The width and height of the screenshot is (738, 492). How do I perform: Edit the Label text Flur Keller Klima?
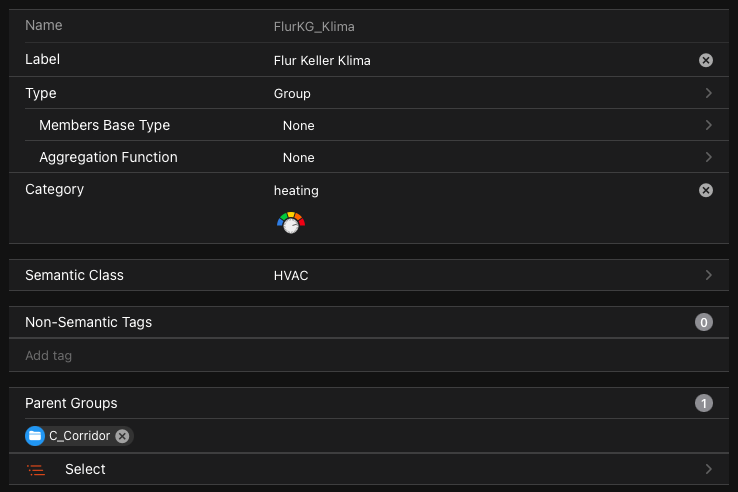click(x=322, y=60)
